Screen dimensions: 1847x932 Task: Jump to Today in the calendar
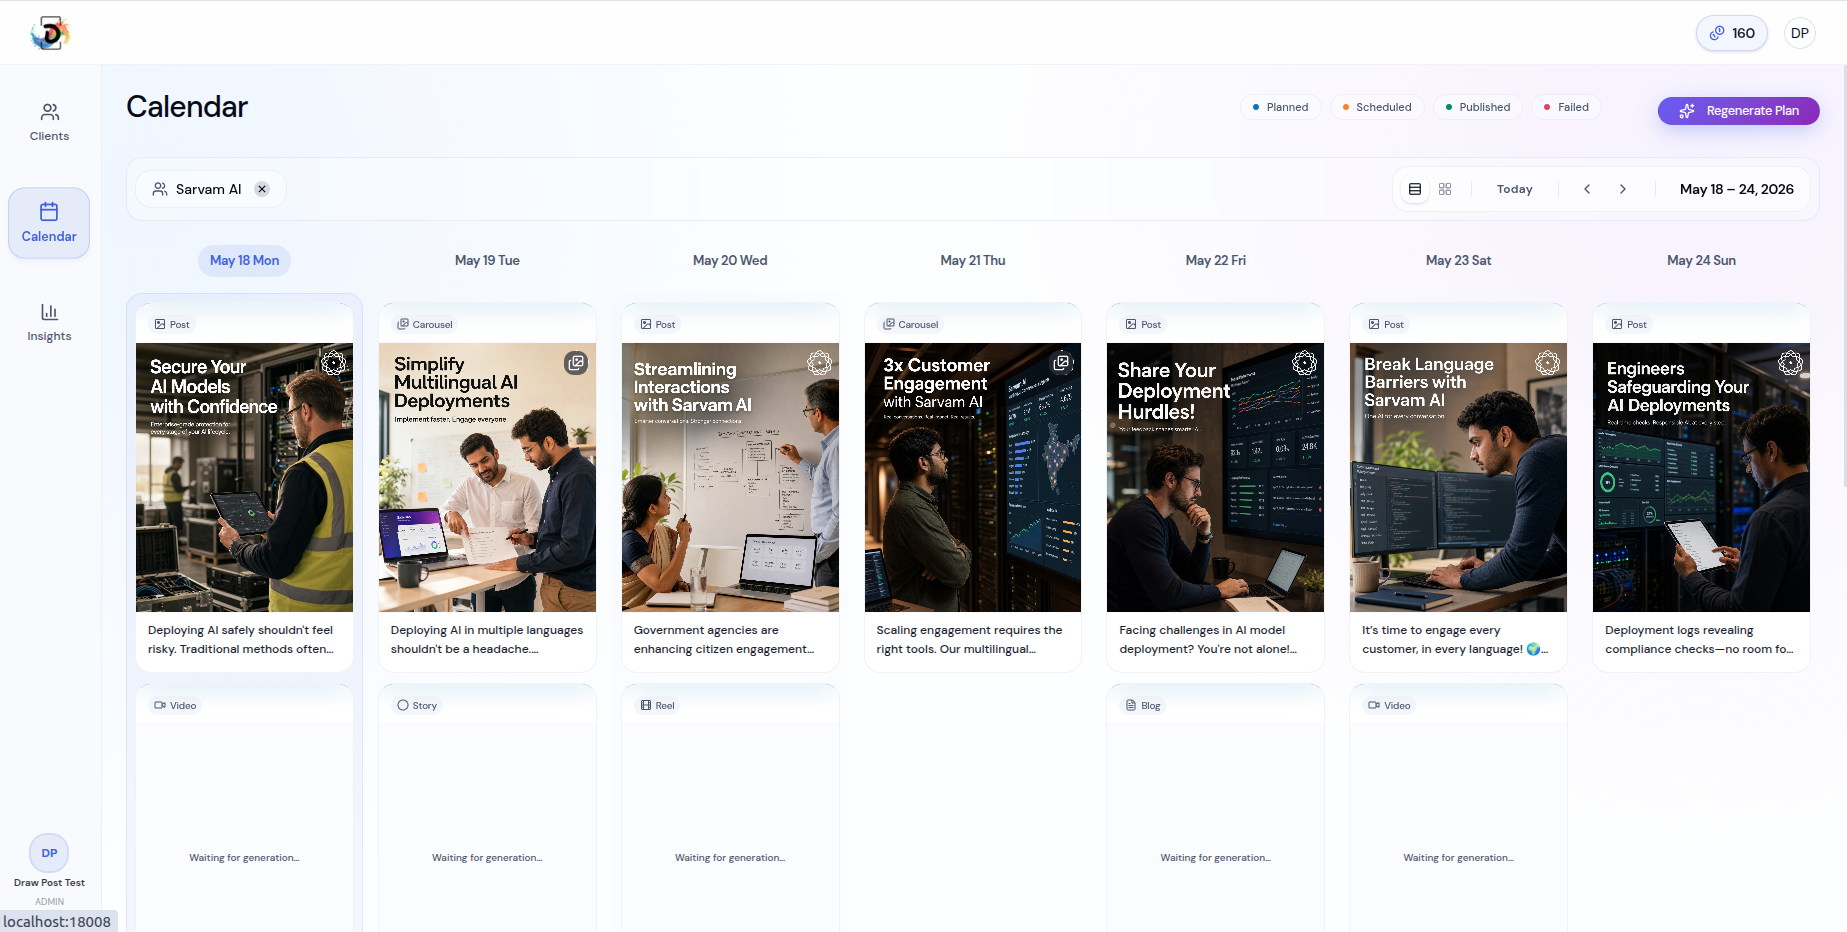[1515, 189]
